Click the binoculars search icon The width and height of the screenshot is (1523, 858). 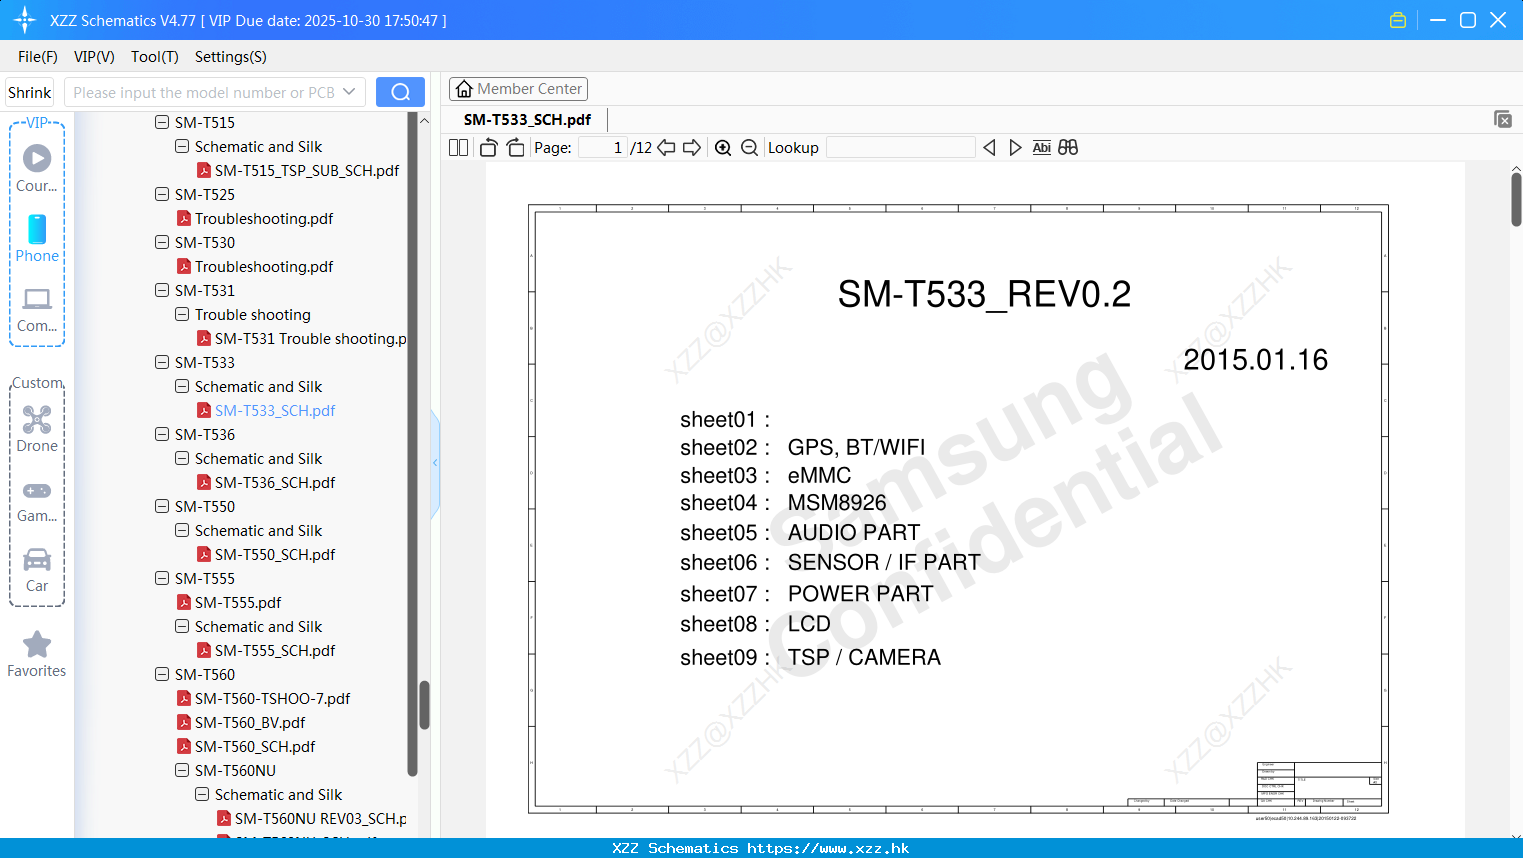(x=1068, y=147)
